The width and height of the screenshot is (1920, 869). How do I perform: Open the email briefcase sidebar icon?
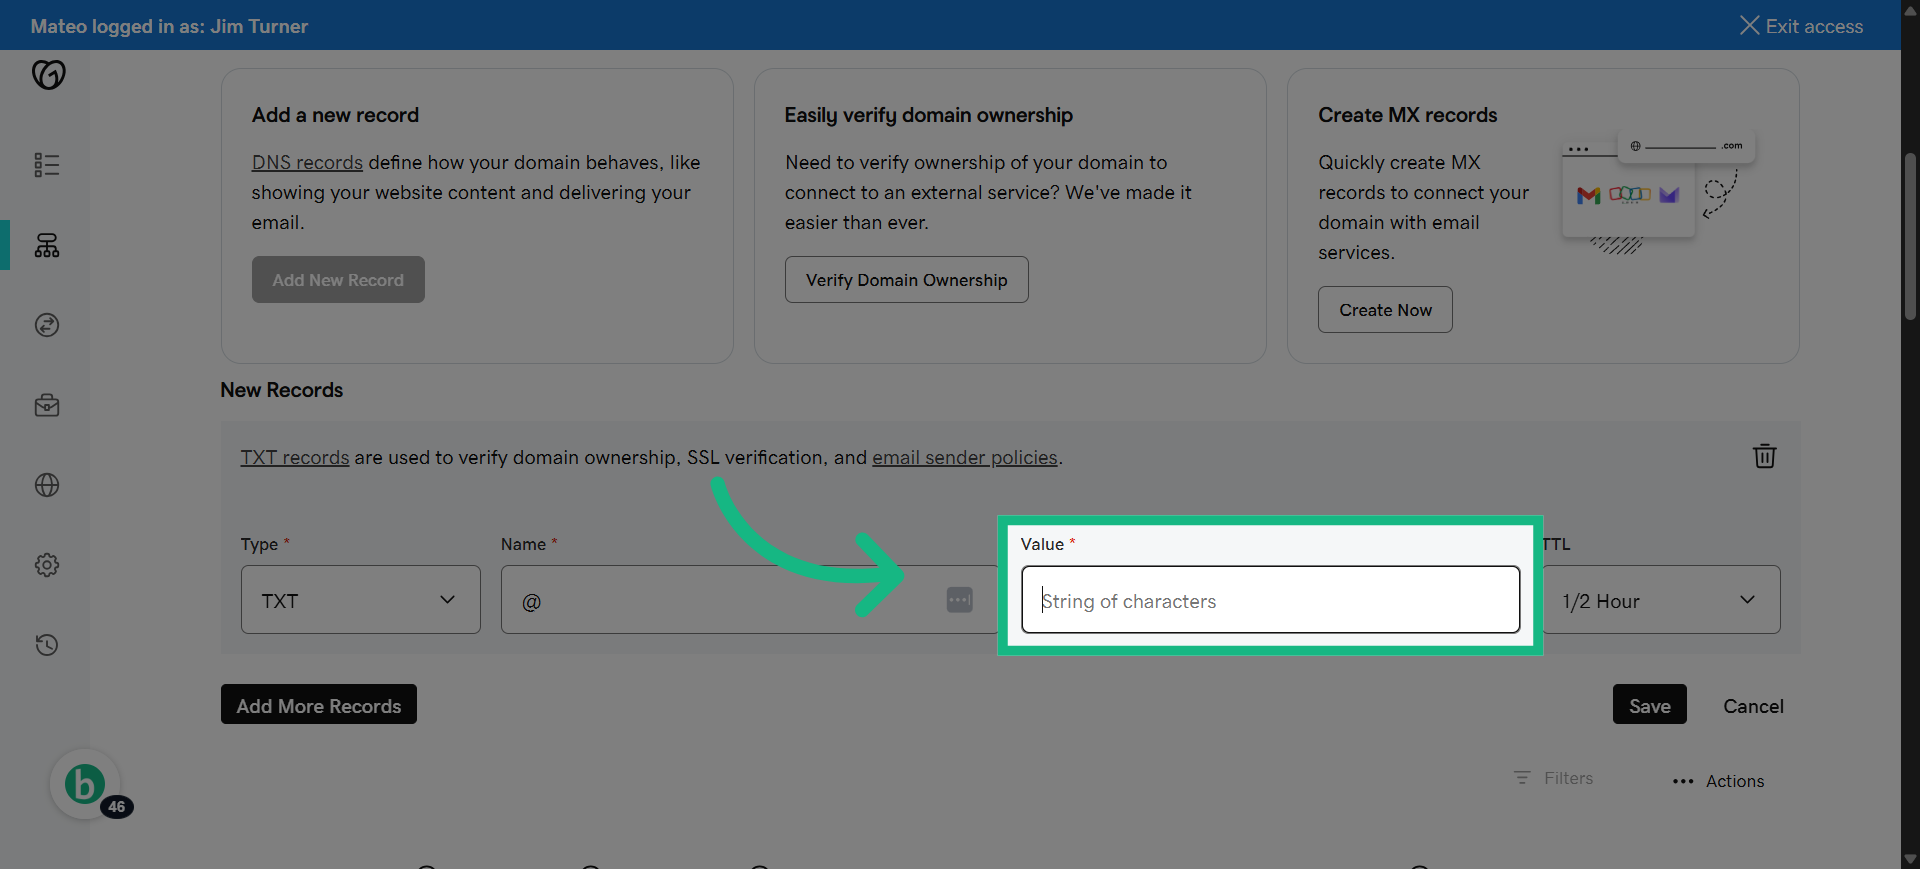point(47,405)
